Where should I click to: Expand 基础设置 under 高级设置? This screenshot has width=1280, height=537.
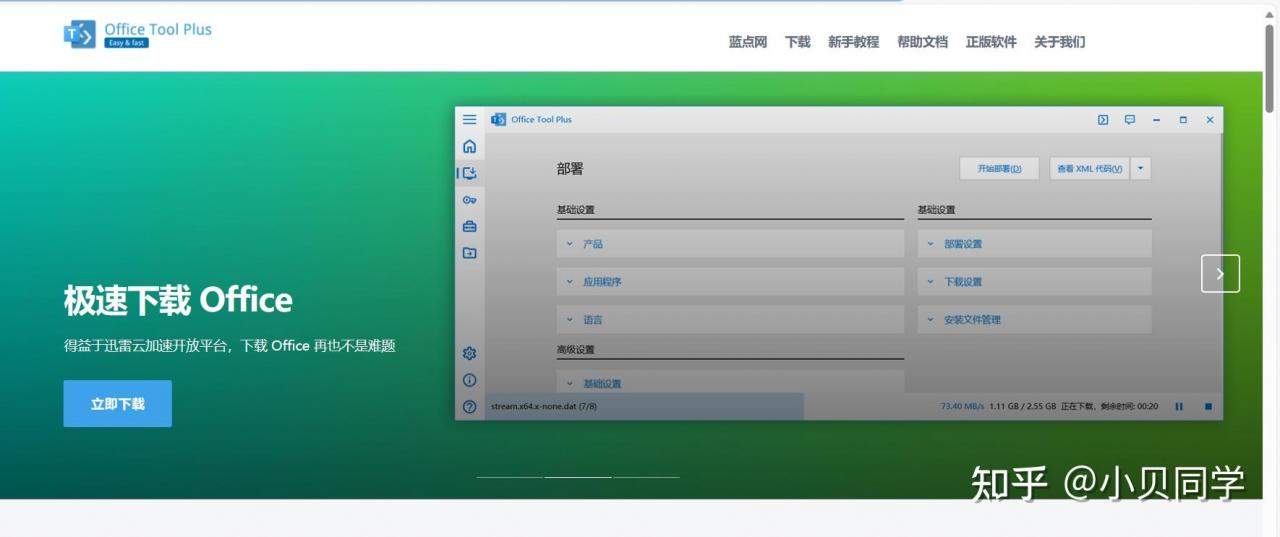pos(730,382)
